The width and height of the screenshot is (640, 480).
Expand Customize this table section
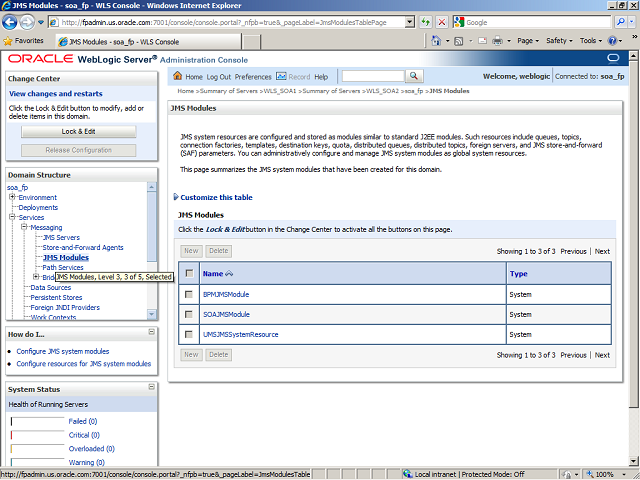177,197
